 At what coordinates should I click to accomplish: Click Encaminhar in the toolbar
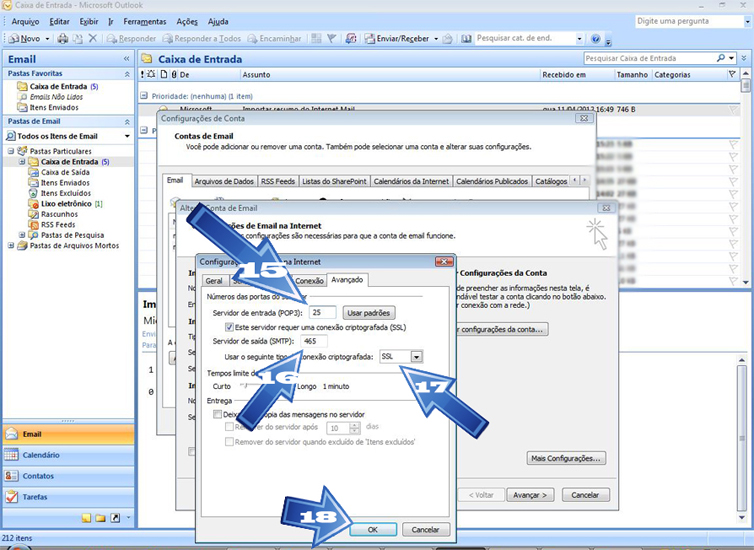click(274, 38)
